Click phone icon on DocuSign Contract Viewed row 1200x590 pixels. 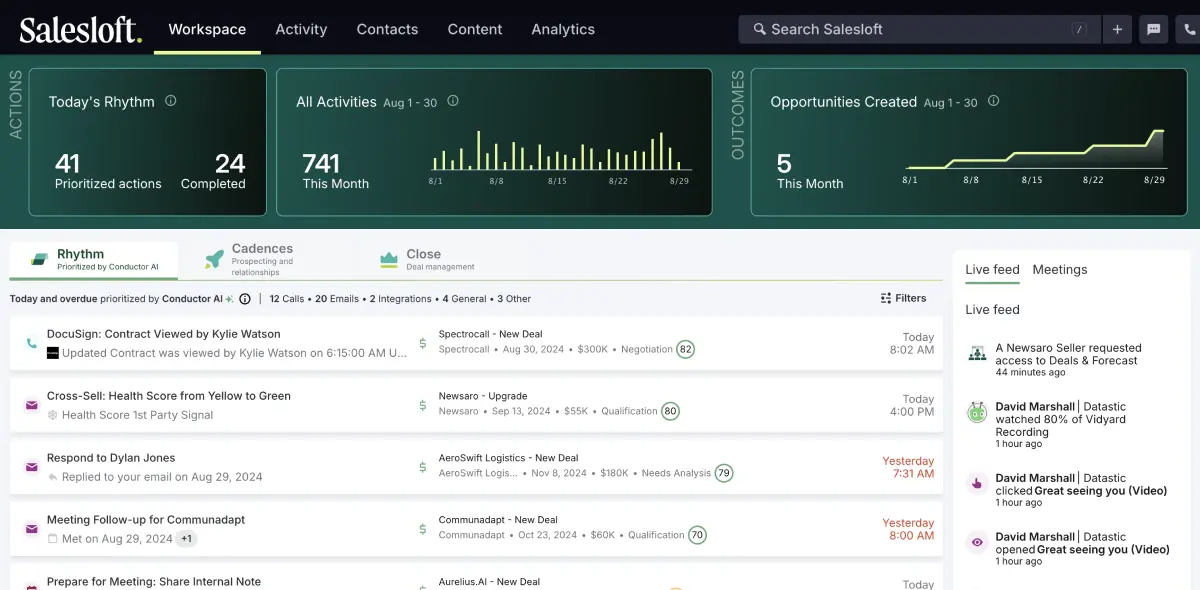(x=31, y=343)
